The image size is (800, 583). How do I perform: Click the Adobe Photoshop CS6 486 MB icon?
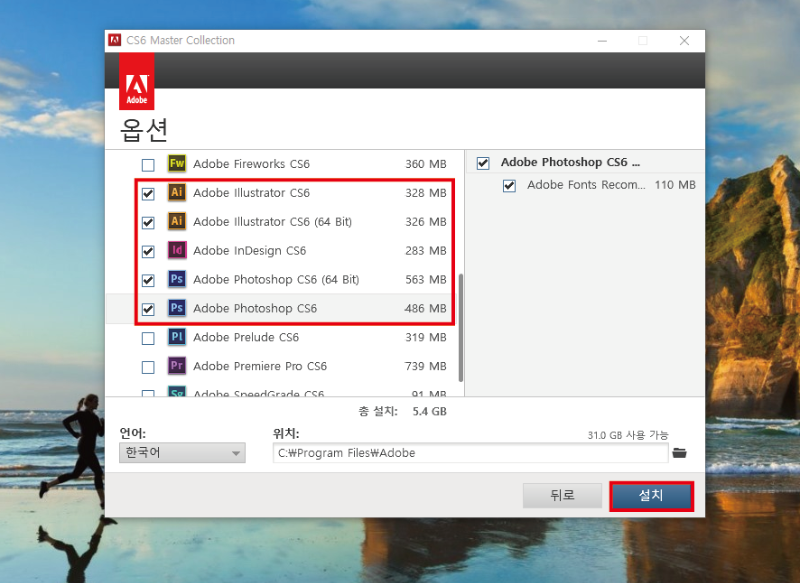[x=177, y=308]
